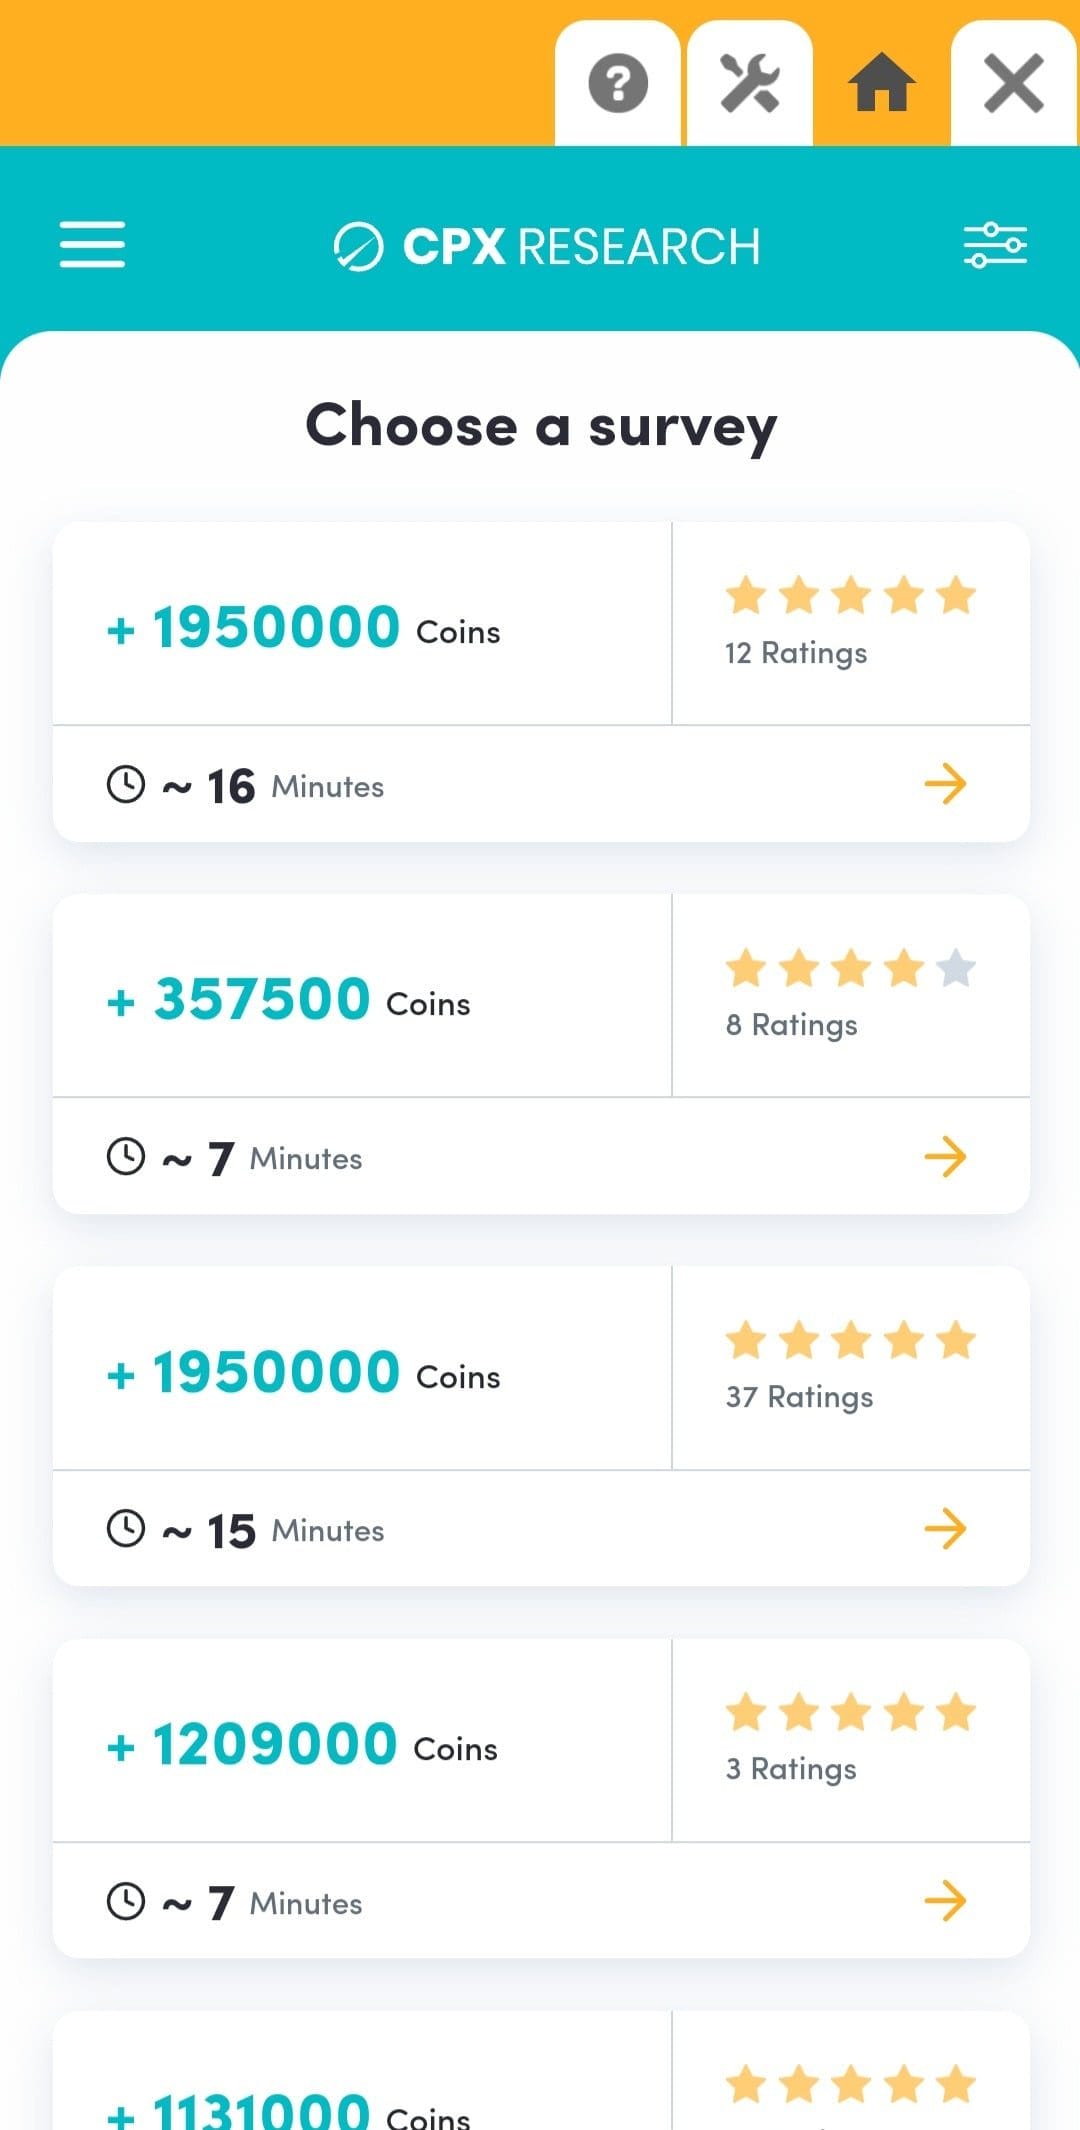Image resolution: width=1080 pixels, height=2130 pixels.
Task: Go to home via house icon
Action: click(881, 83)
